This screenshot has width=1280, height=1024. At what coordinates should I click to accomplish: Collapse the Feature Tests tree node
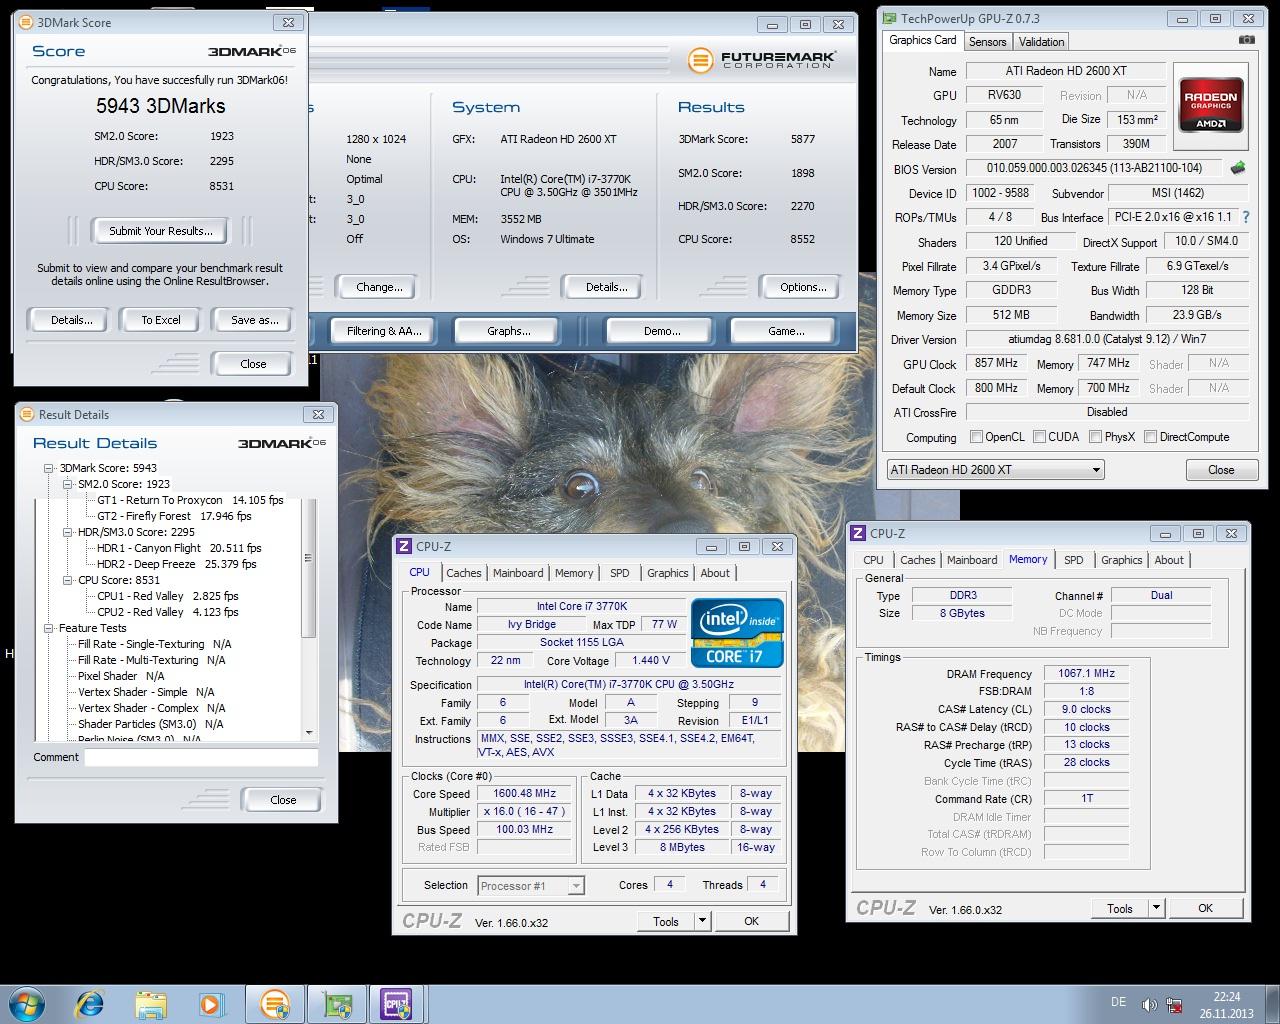coord(49,628)
